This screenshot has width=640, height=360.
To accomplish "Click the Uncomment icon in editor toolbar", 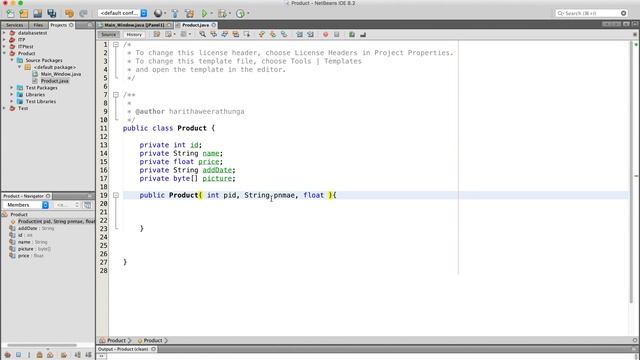I will pyautogui.click(x=363, y=35).
